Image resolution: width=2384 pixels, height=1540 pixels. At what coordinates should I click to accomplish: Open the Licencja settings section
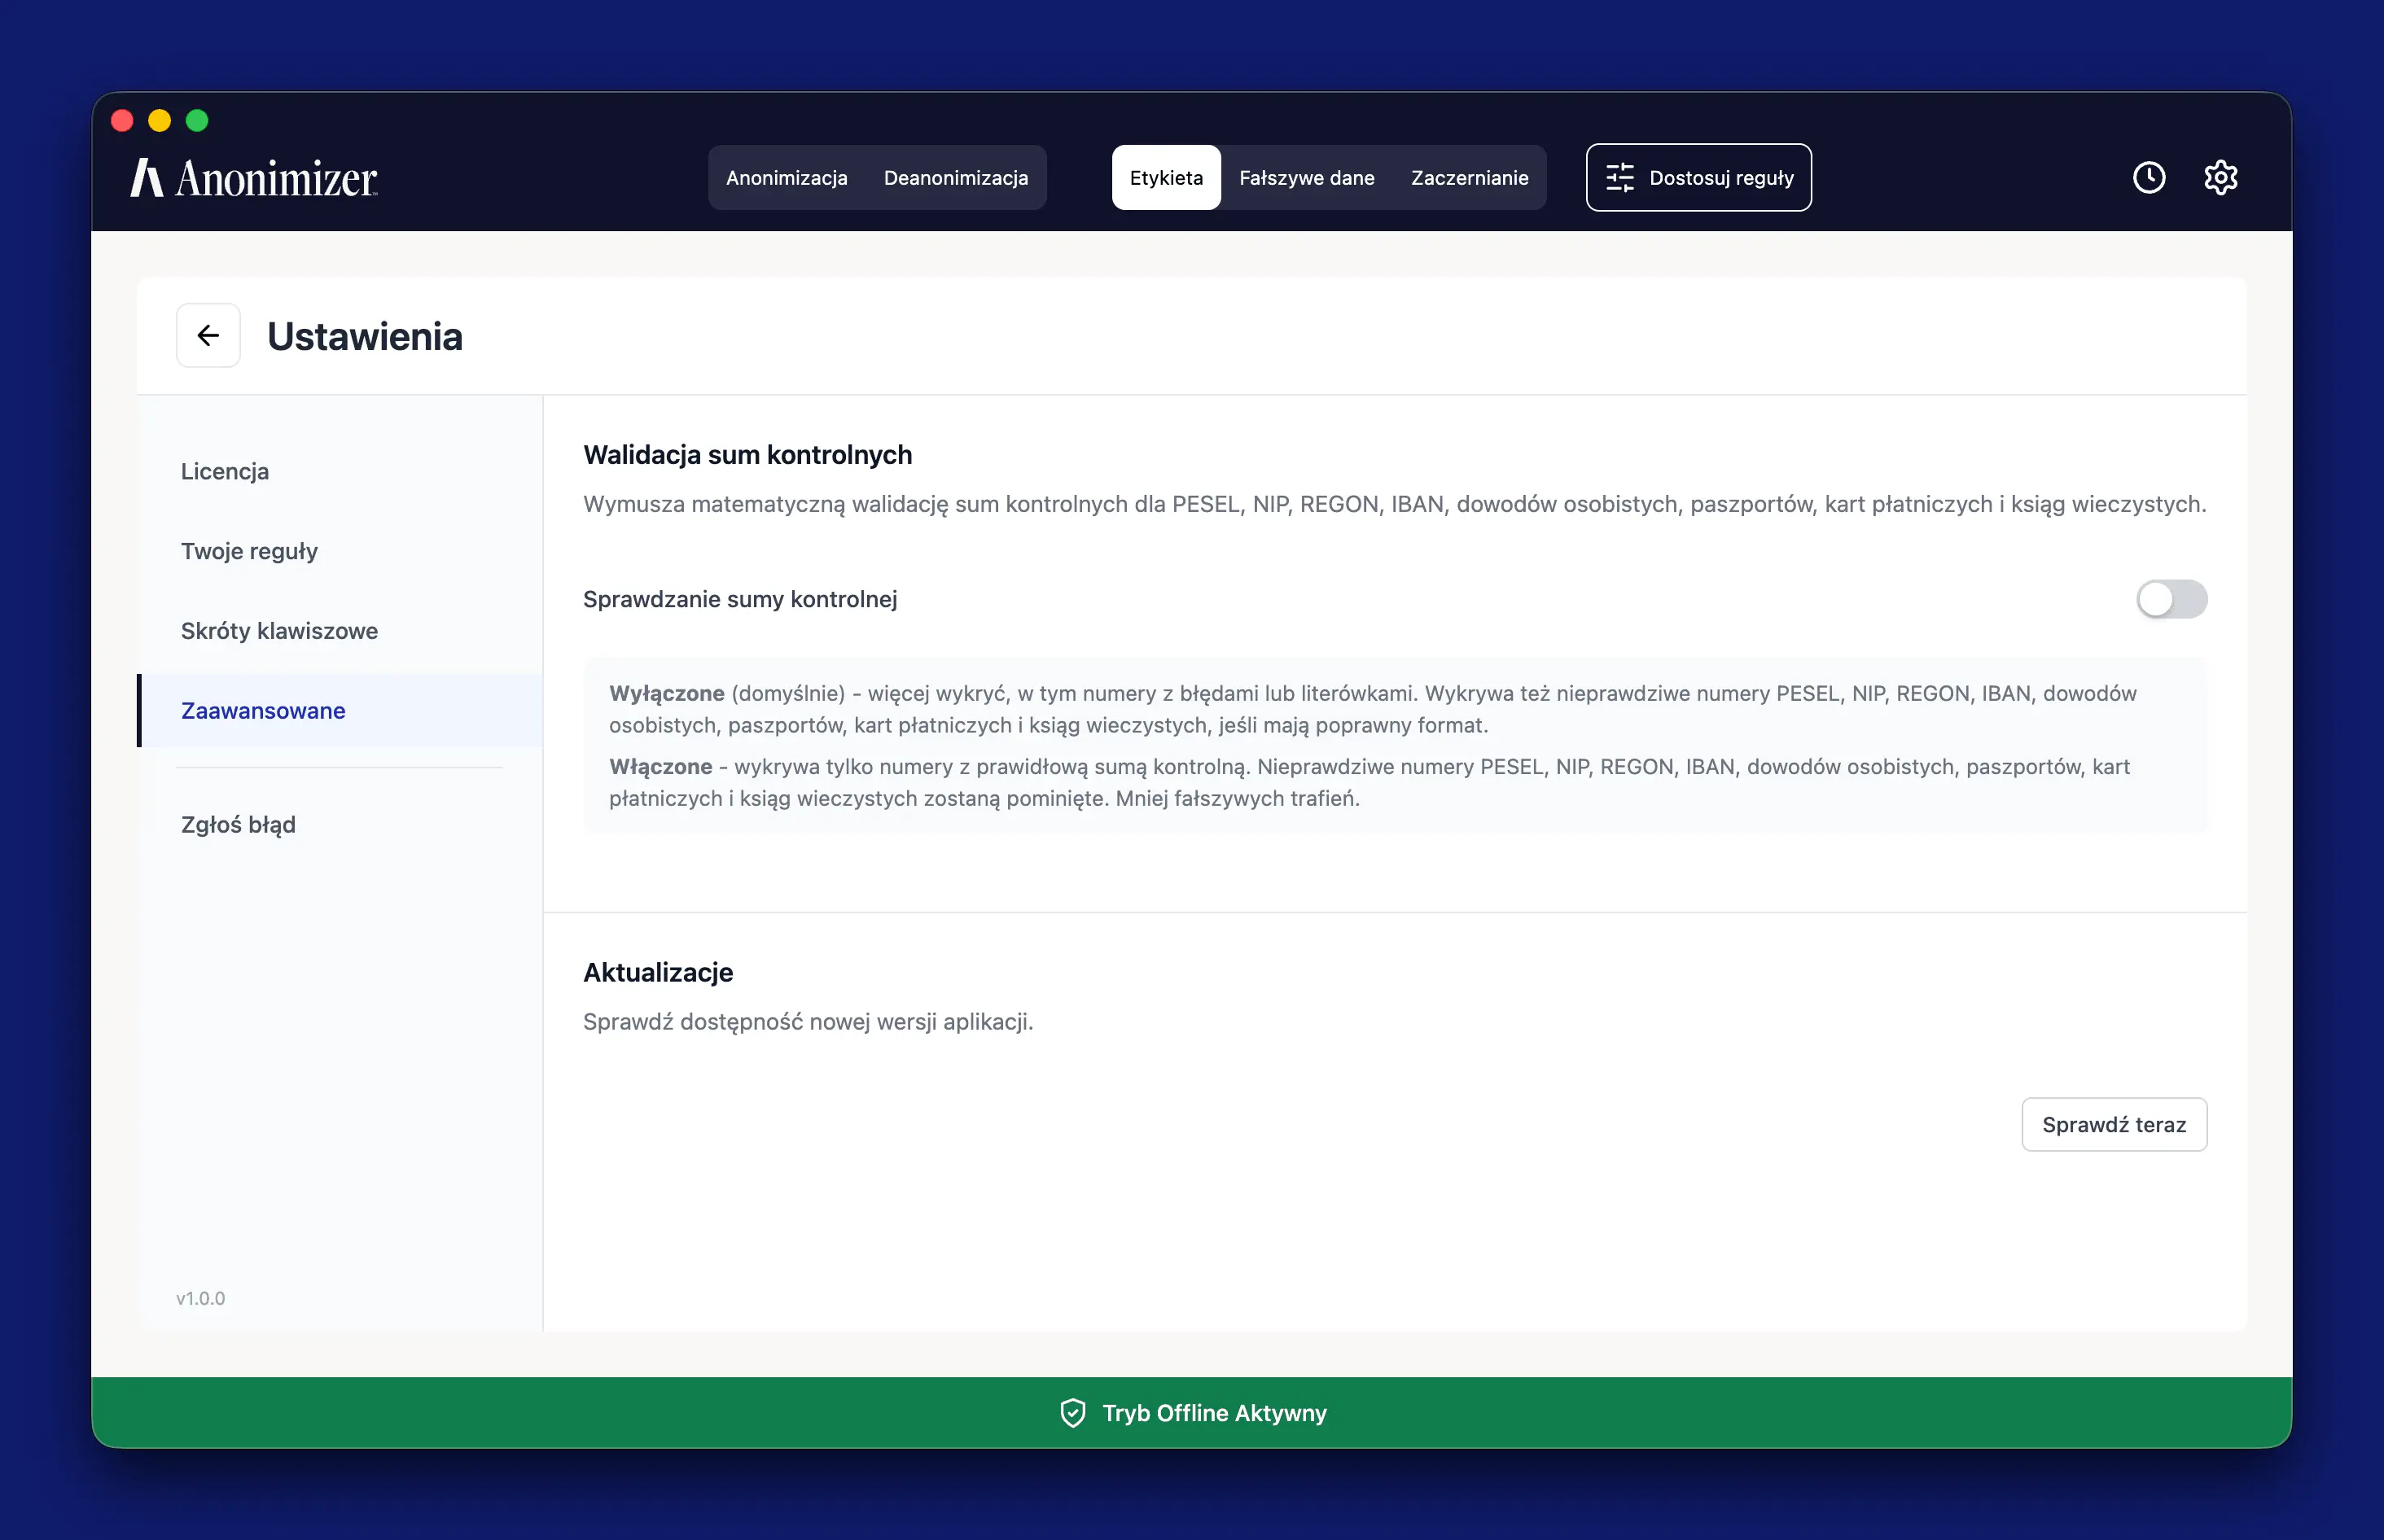(340, 471)
